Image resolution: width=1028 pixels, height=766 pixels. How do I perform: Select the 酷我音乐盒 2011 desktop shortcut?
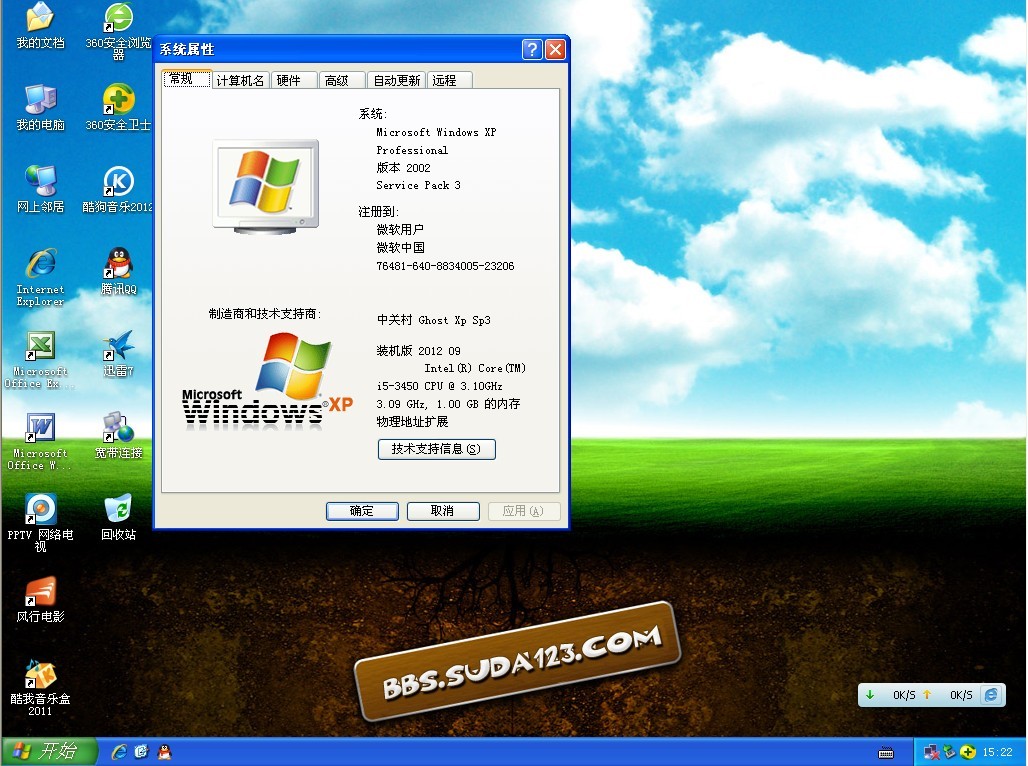coord(40,687)
